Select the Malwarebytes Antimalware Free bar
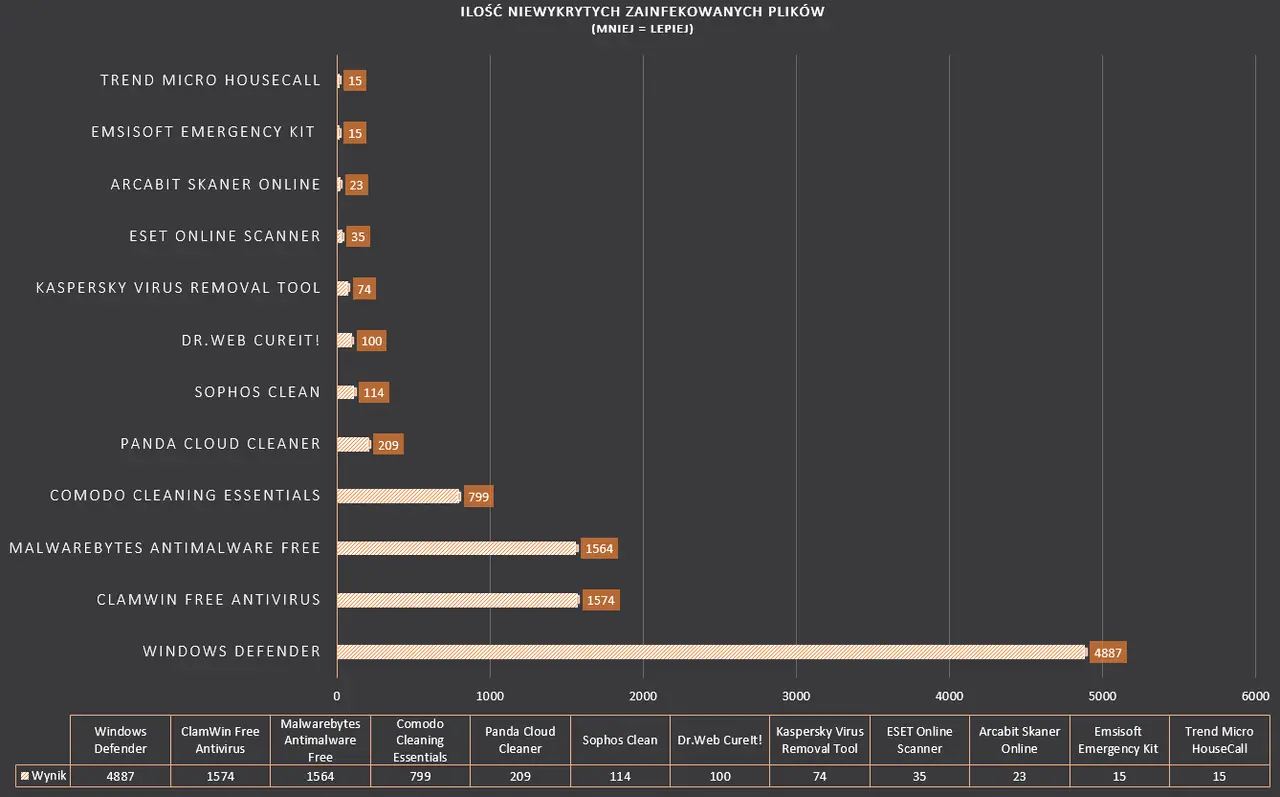 click(457, 548)
